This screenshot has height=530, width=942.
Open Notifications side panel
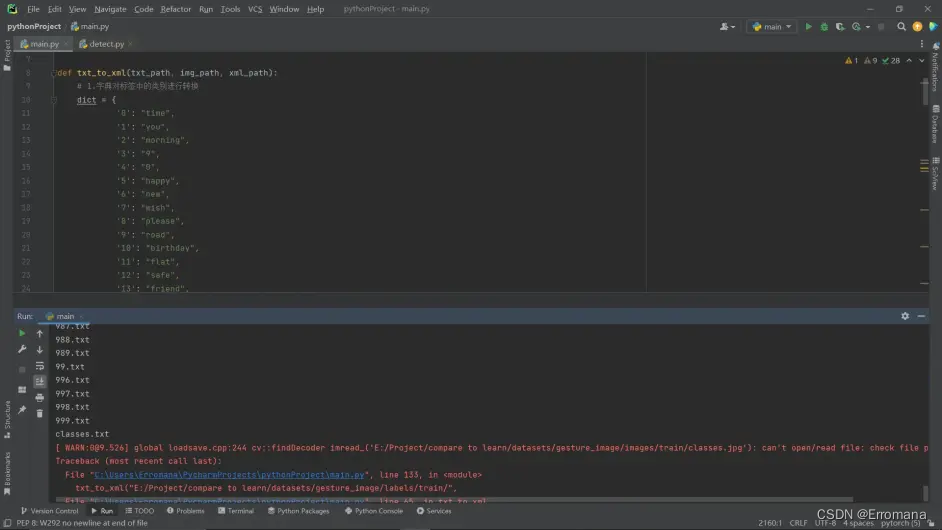935,66
